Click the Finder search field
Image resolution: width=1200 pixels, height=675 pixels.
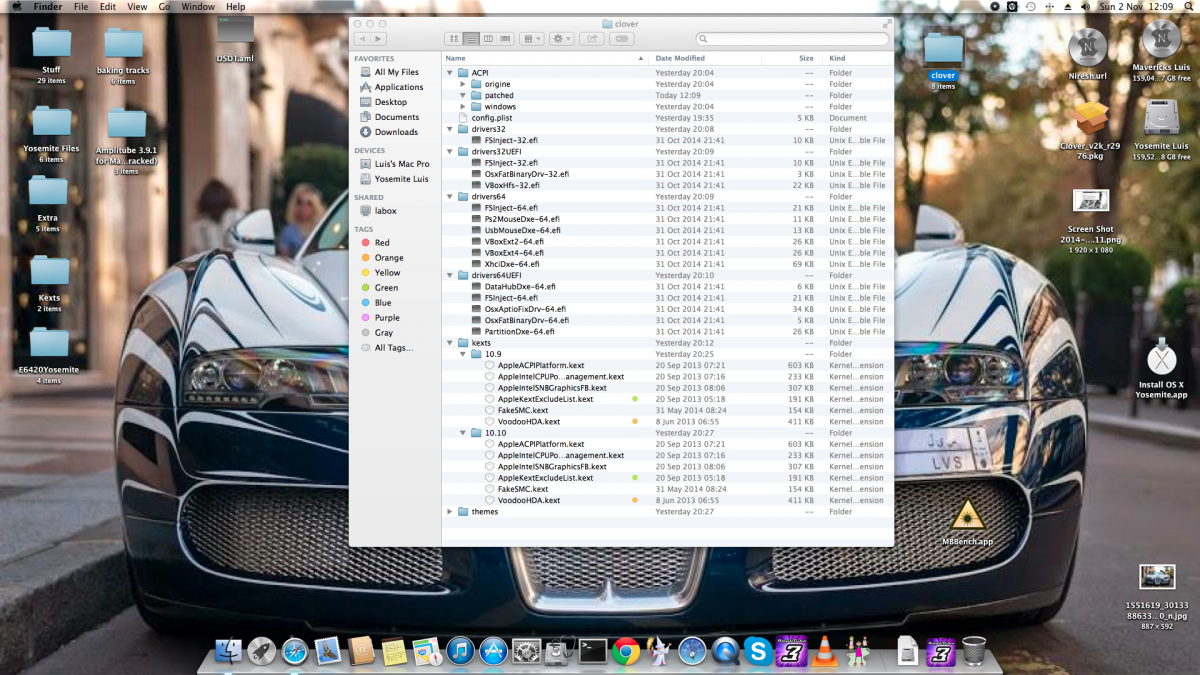tap(790, 39)
